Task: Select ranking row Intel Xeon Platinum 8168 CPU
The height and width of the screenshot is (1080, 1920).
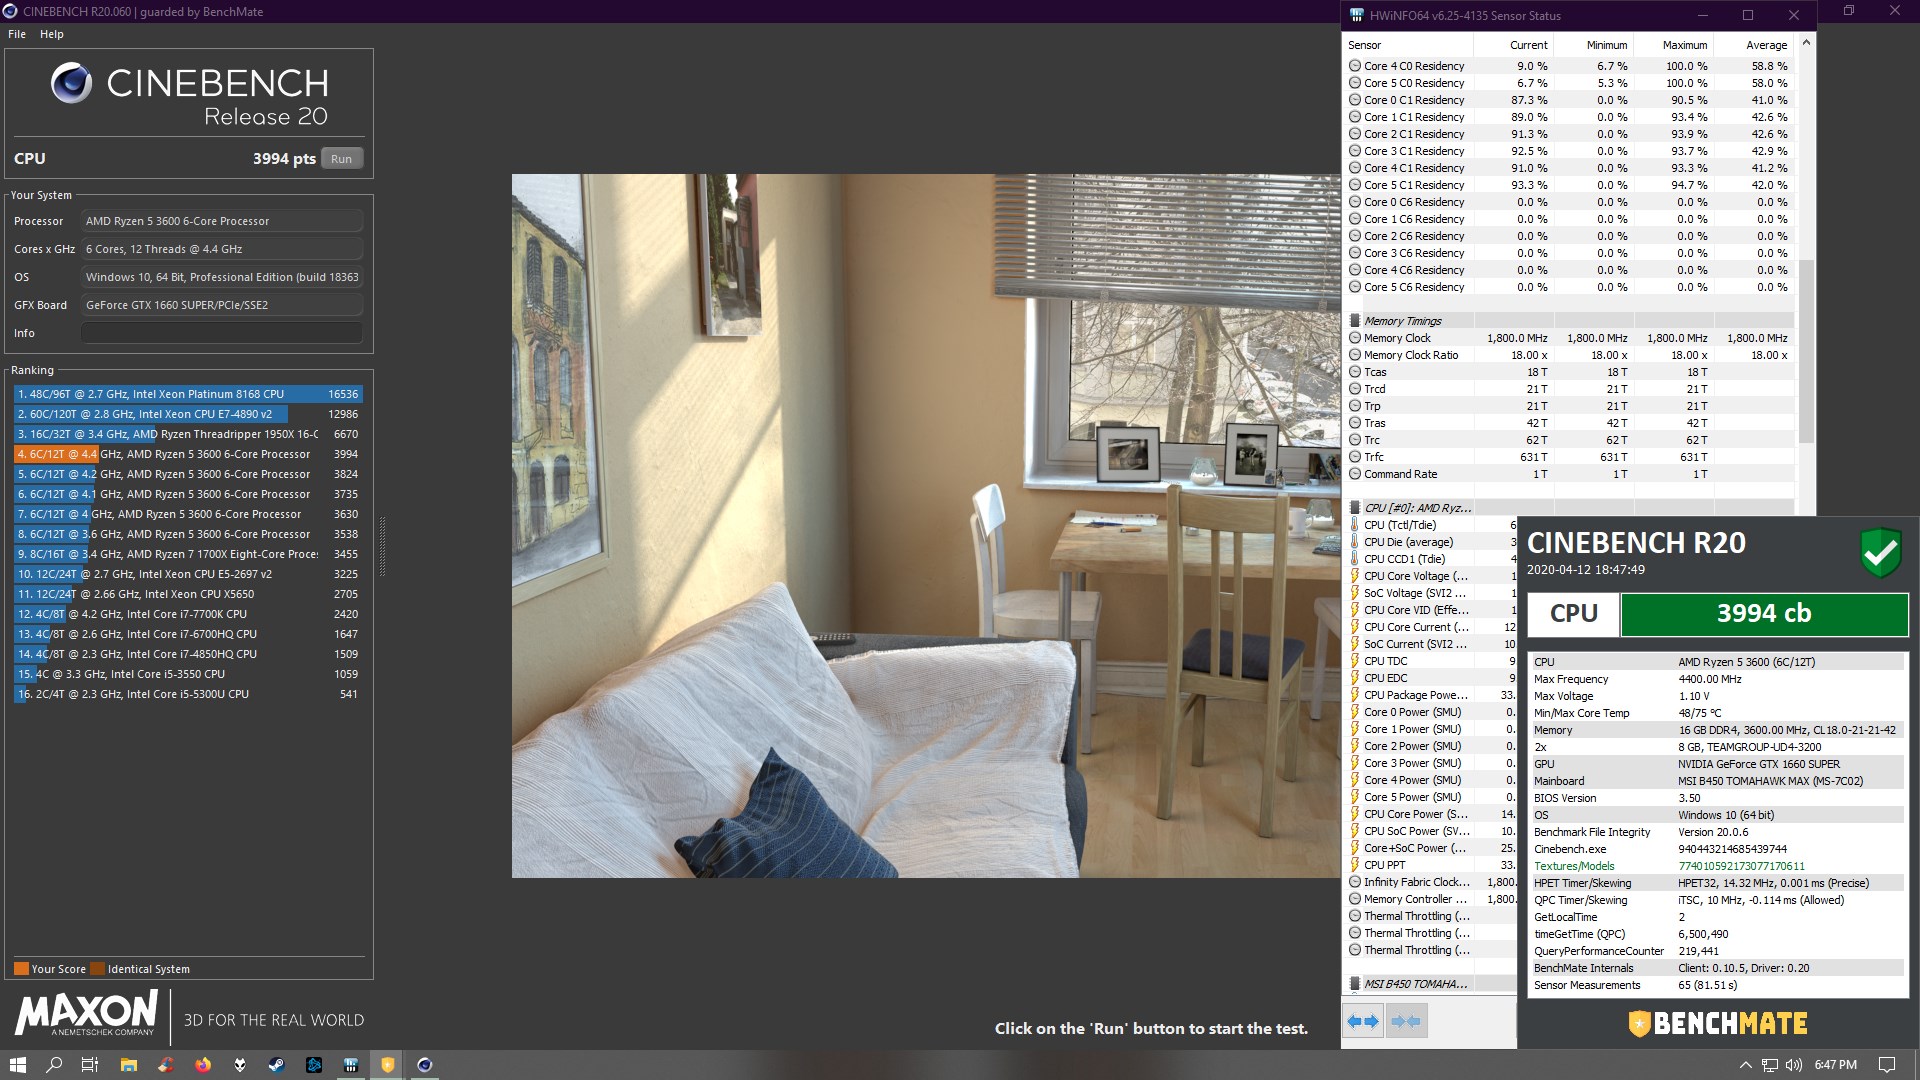Action: pos(187,394)
